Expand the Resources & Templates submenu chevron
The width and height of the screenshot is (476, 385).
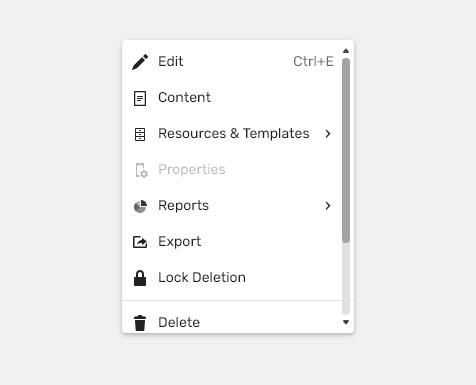(x=328, y=134)
